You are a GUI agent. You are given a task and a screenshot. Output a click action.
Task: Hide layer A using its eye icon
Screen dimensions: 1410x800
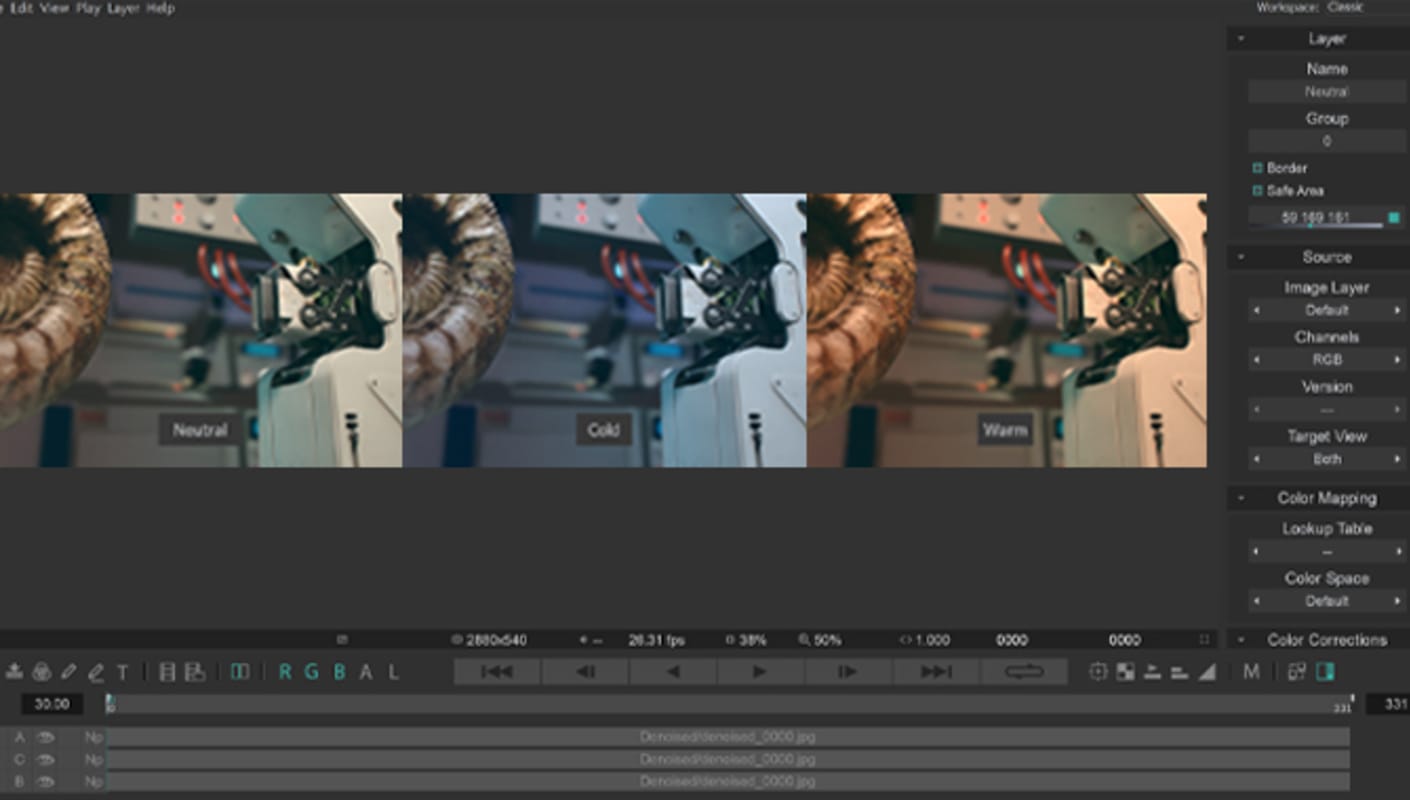point(45,737)
